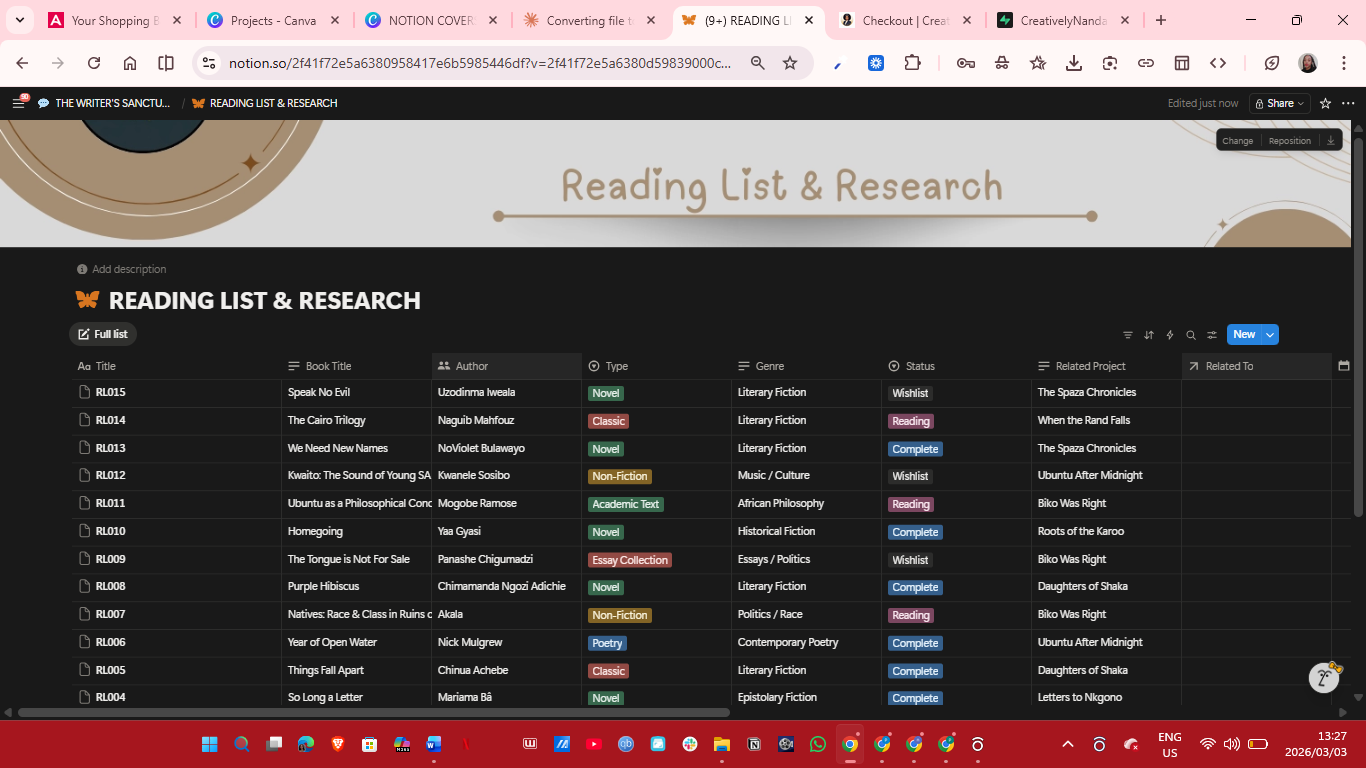Click the sort icon above the database
Viewport: 1366px width, 768px height.
click(x=1148, y=334)
